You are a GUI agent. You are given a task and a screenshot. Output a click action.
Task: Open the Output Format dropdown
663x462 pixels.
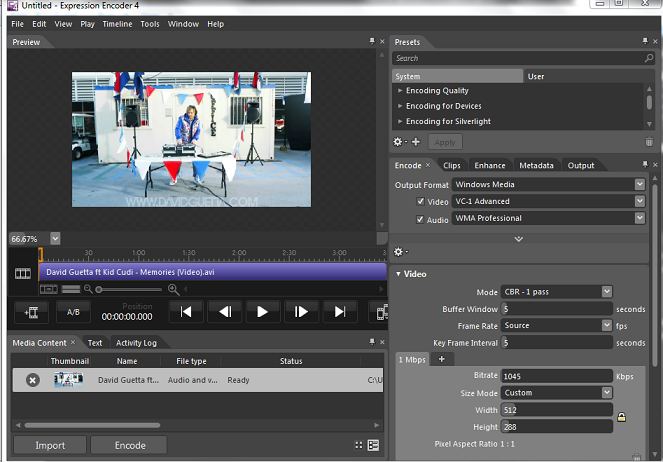[640, 184]
